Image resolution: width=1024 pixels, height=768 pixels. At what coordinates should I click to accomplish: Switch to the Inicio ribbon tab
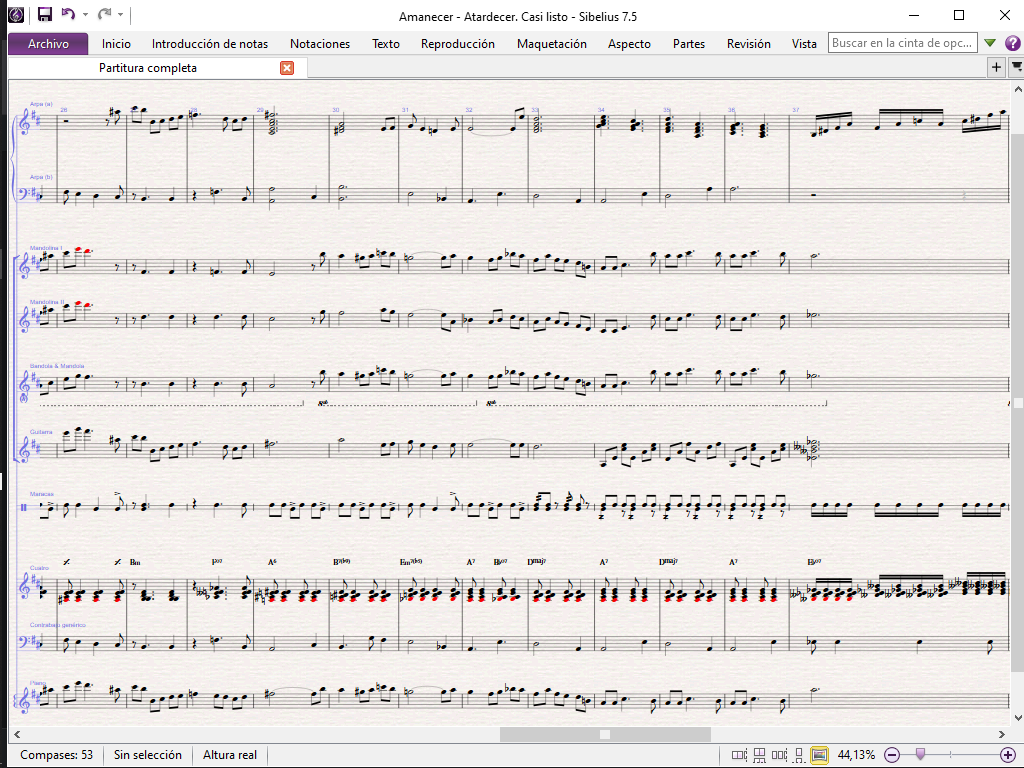116,44
